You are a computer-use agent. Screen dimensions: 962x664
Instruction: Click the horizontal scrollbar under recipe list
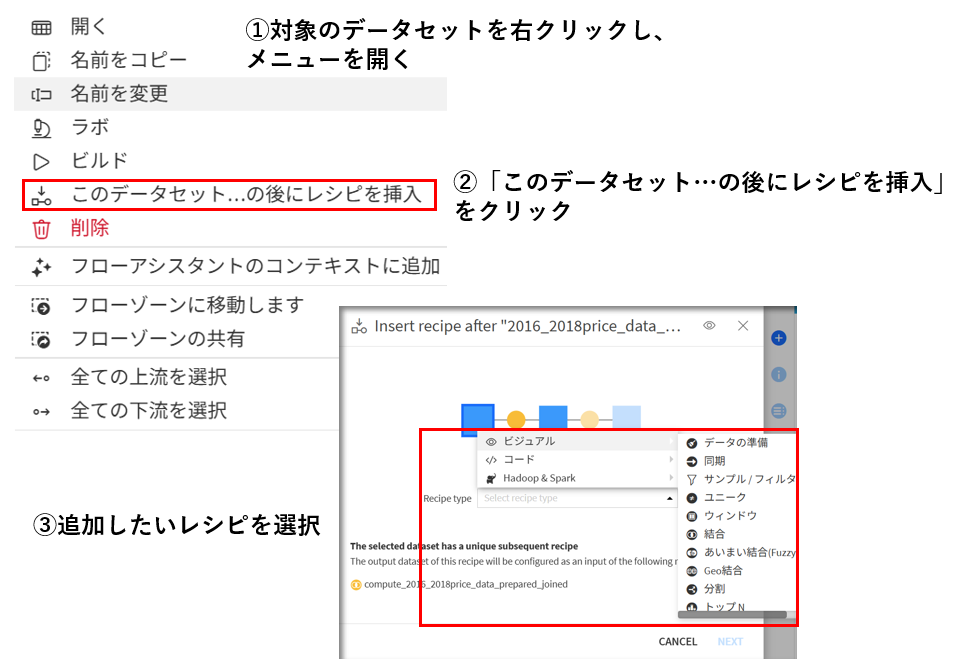tap(731, 614)
